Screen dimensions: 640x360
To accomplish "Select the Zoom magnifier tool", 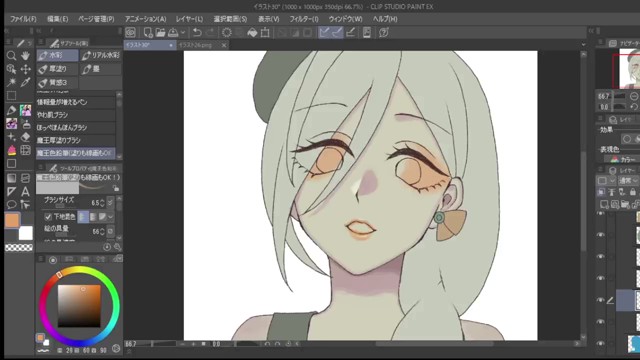I will [x=11, y=56].
